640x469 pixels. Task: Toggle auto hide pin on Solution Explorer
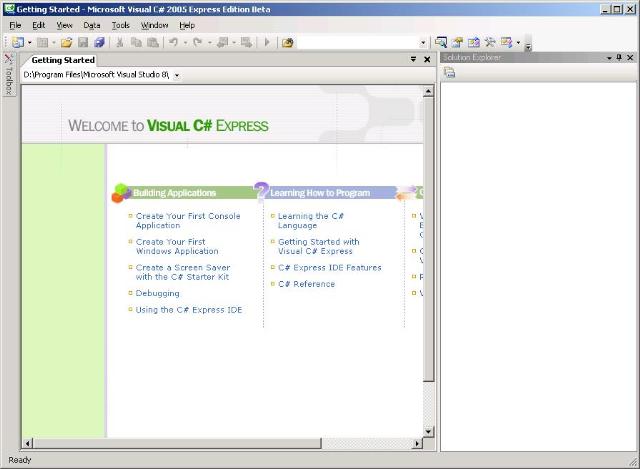[619, 58]
